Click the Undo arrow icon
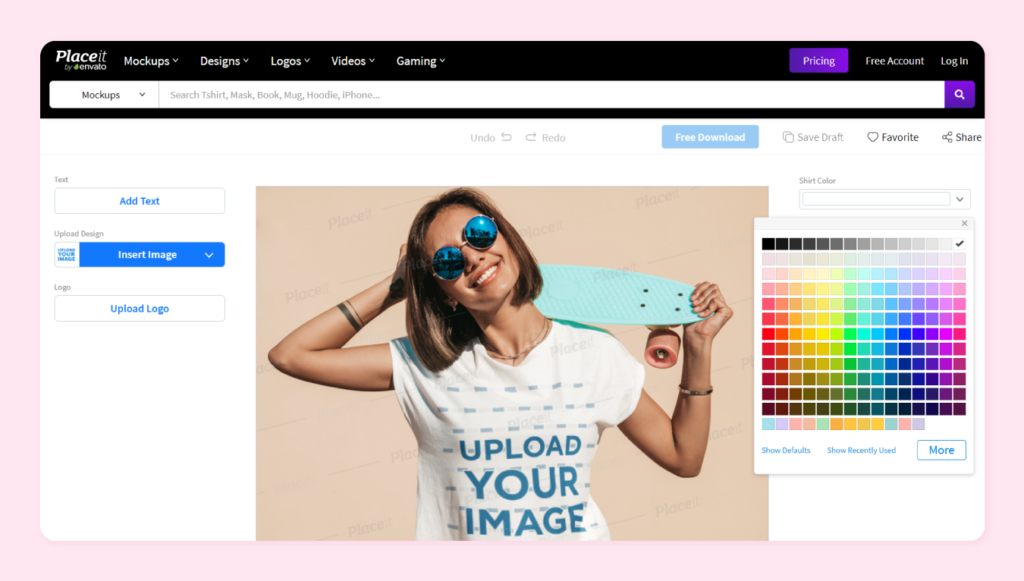 point(506,137)
